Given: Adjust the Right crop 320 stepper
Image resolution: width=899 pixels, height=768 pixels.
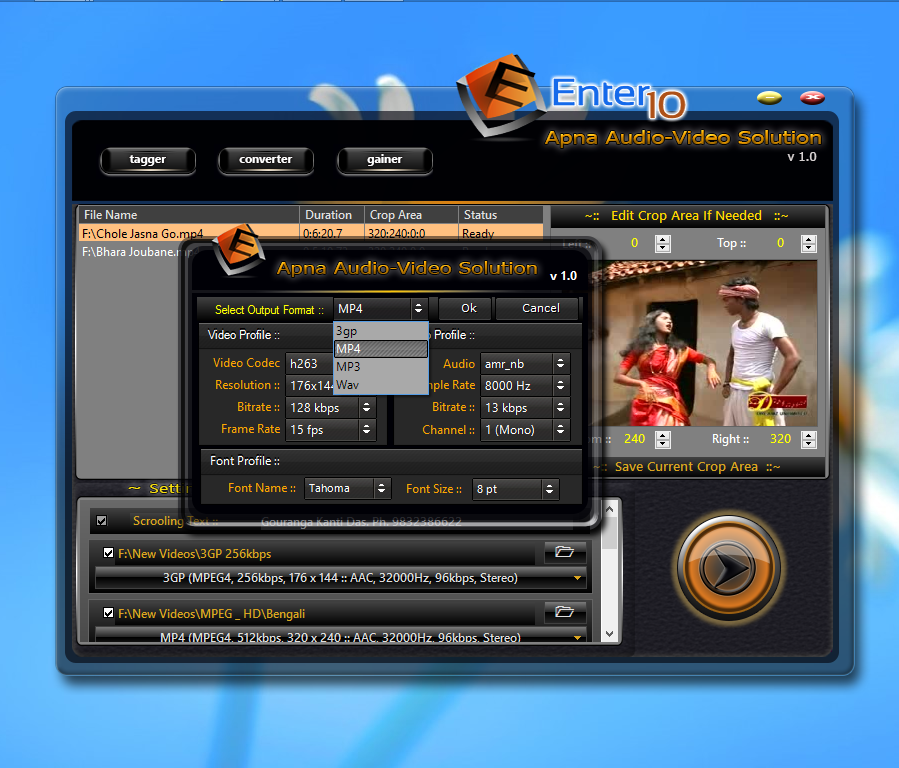Looking at the screenshot, I should (x=809, y=440).
